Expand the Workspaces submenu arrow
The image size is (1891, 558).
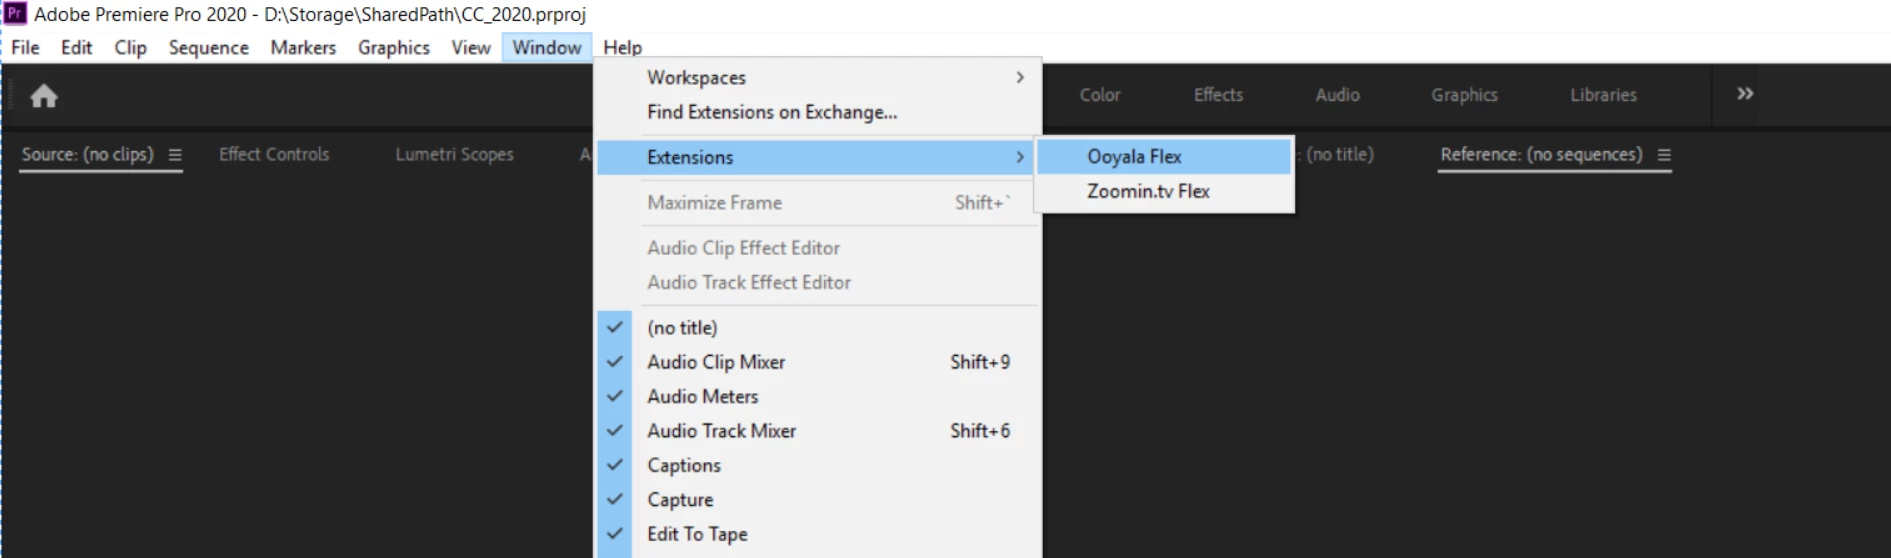tap(1020, 77)
